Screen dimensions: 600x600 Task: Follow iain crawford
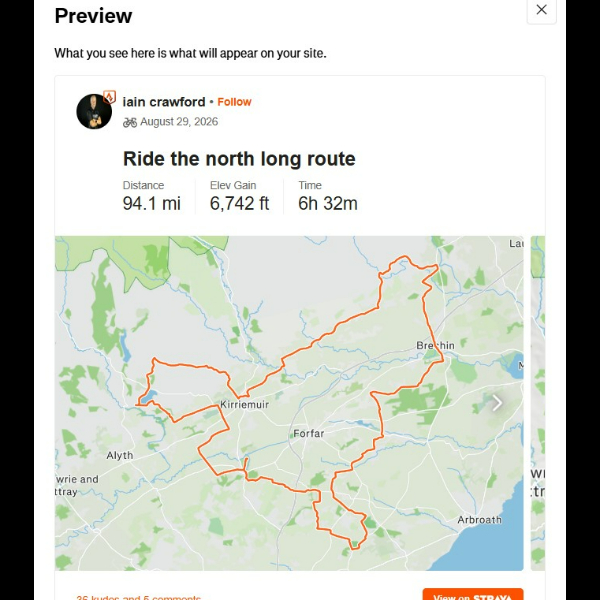[x=234, y=102]
